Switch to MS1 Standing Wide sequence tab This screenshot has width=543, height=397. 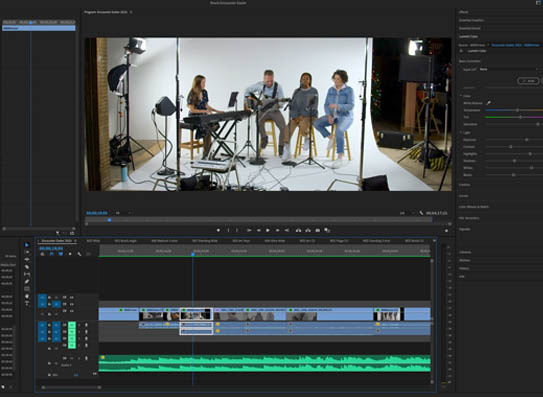(205, 241)
